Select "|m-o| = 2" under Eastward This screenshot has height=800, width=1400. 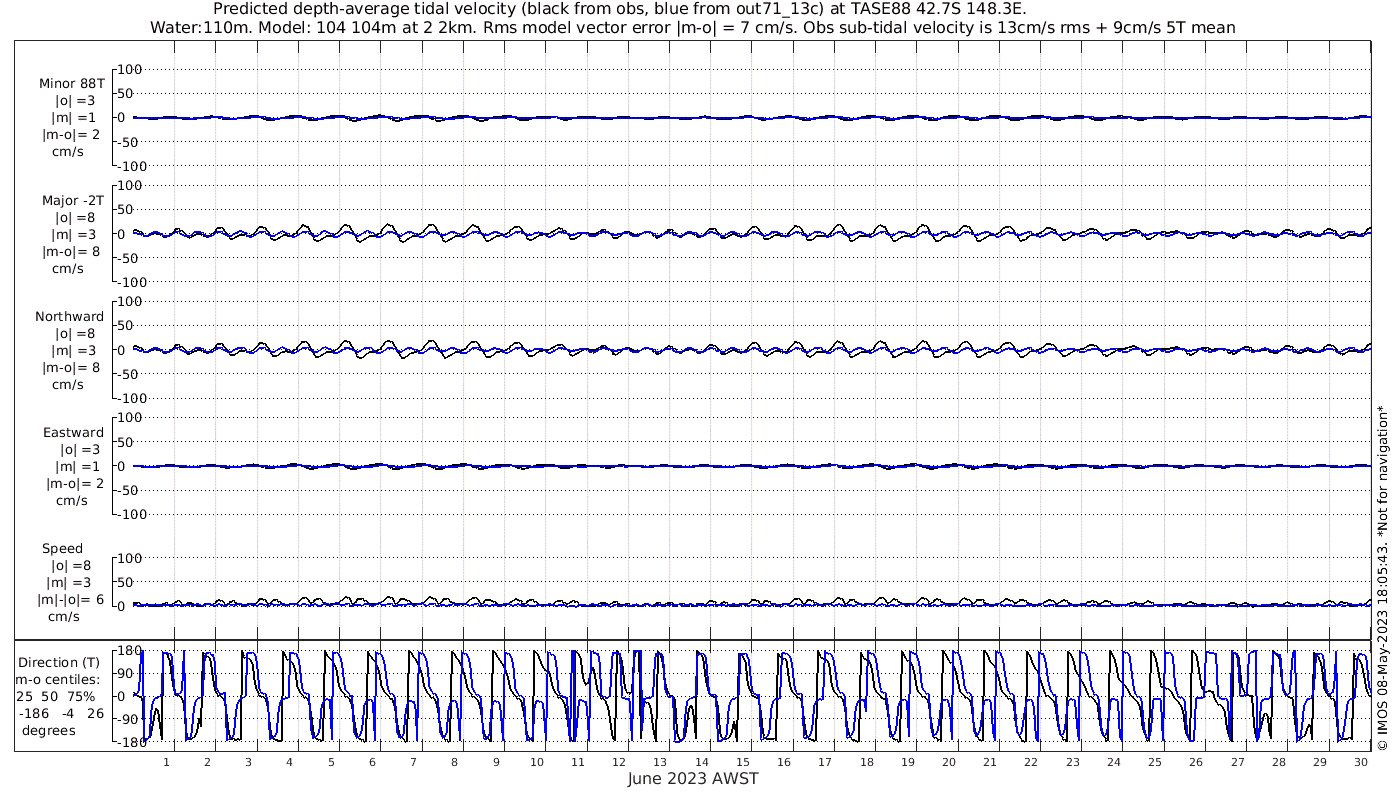75,484
